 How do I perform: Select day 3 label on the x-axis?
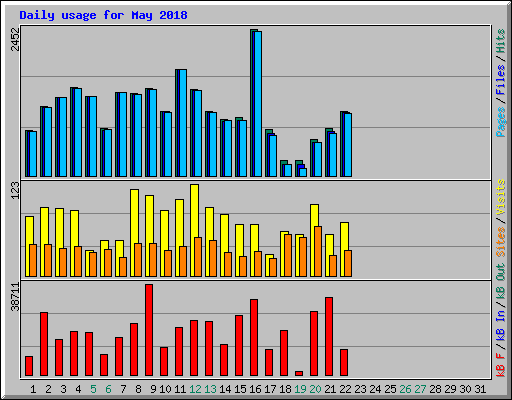[x=63, y=389]
